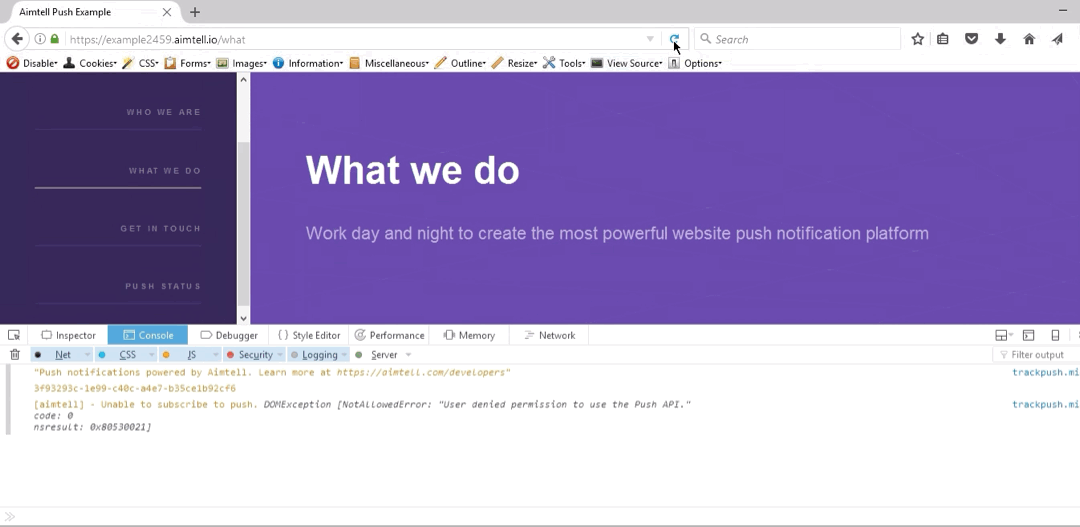
Task: Switch to the Network devtools tab
Action: (550, 335)
